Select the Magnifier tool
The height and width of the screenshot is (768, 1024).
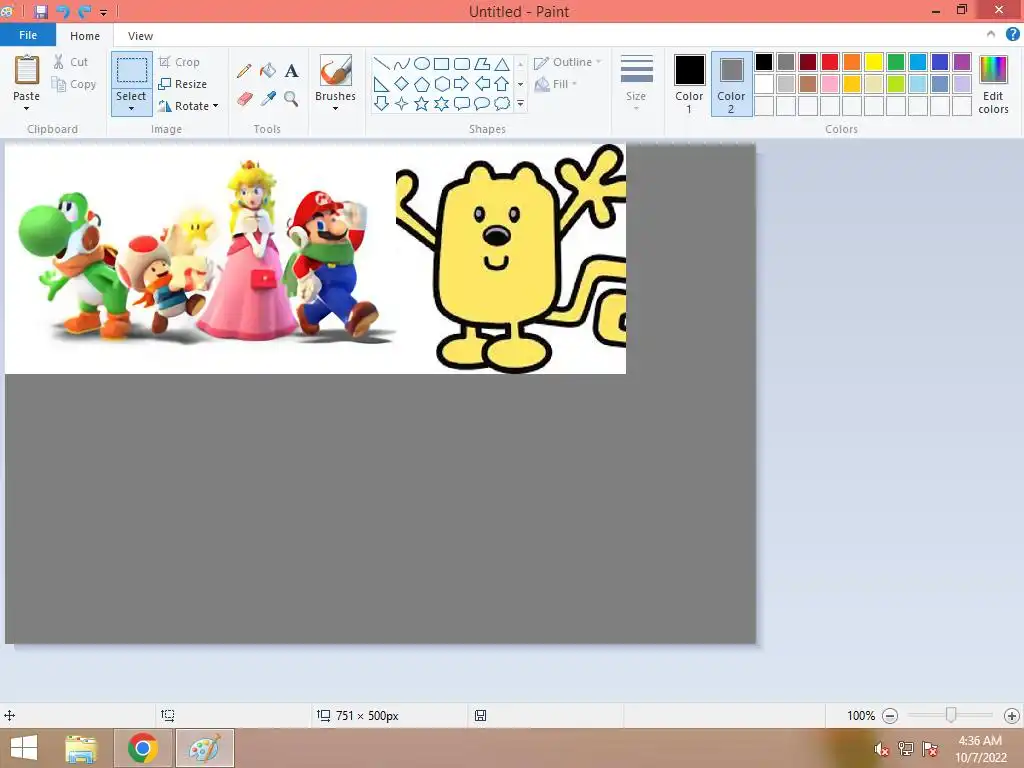tap(291, 99)
